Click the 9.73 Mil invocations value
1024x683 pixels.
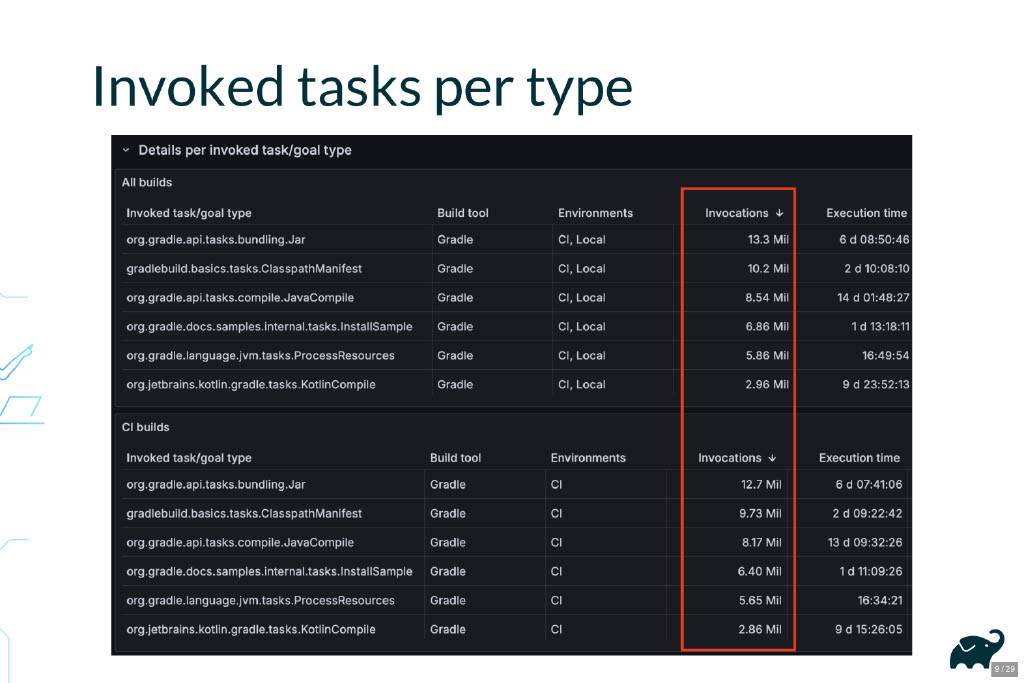pyautogui.click(x=760, y=513)
